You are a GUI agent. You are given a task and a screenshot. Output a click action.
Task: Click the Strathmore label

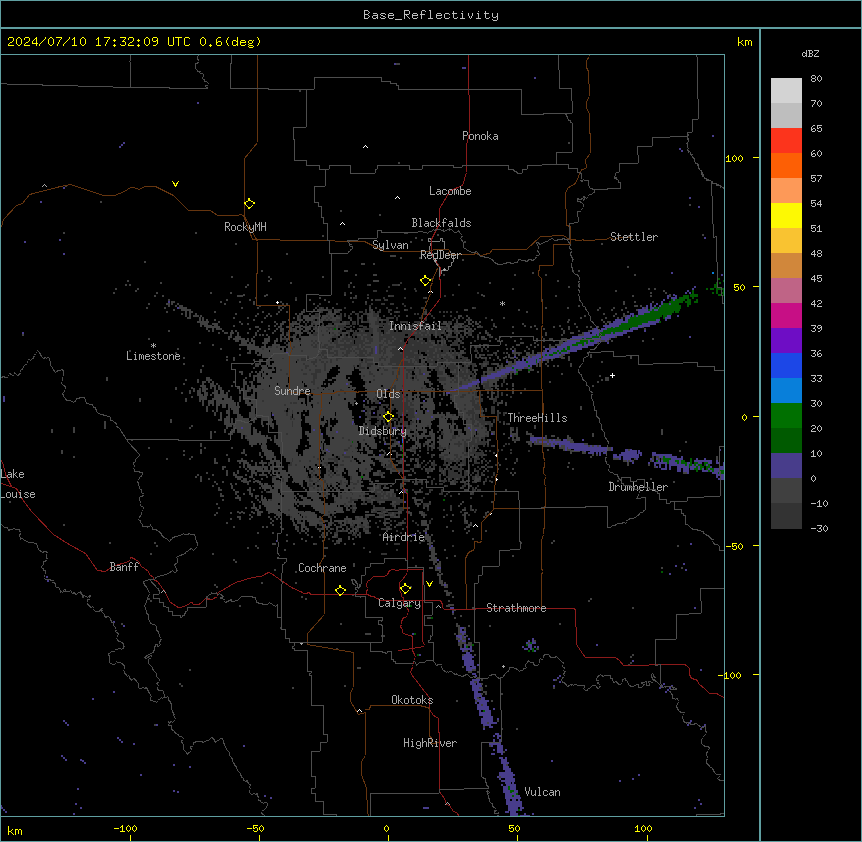click(x=516, y=608)
